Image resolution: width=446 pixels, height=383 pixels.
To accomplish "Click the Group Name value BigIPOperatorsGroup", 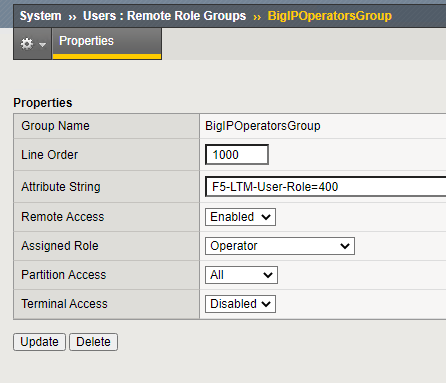I will pos(263,126).
